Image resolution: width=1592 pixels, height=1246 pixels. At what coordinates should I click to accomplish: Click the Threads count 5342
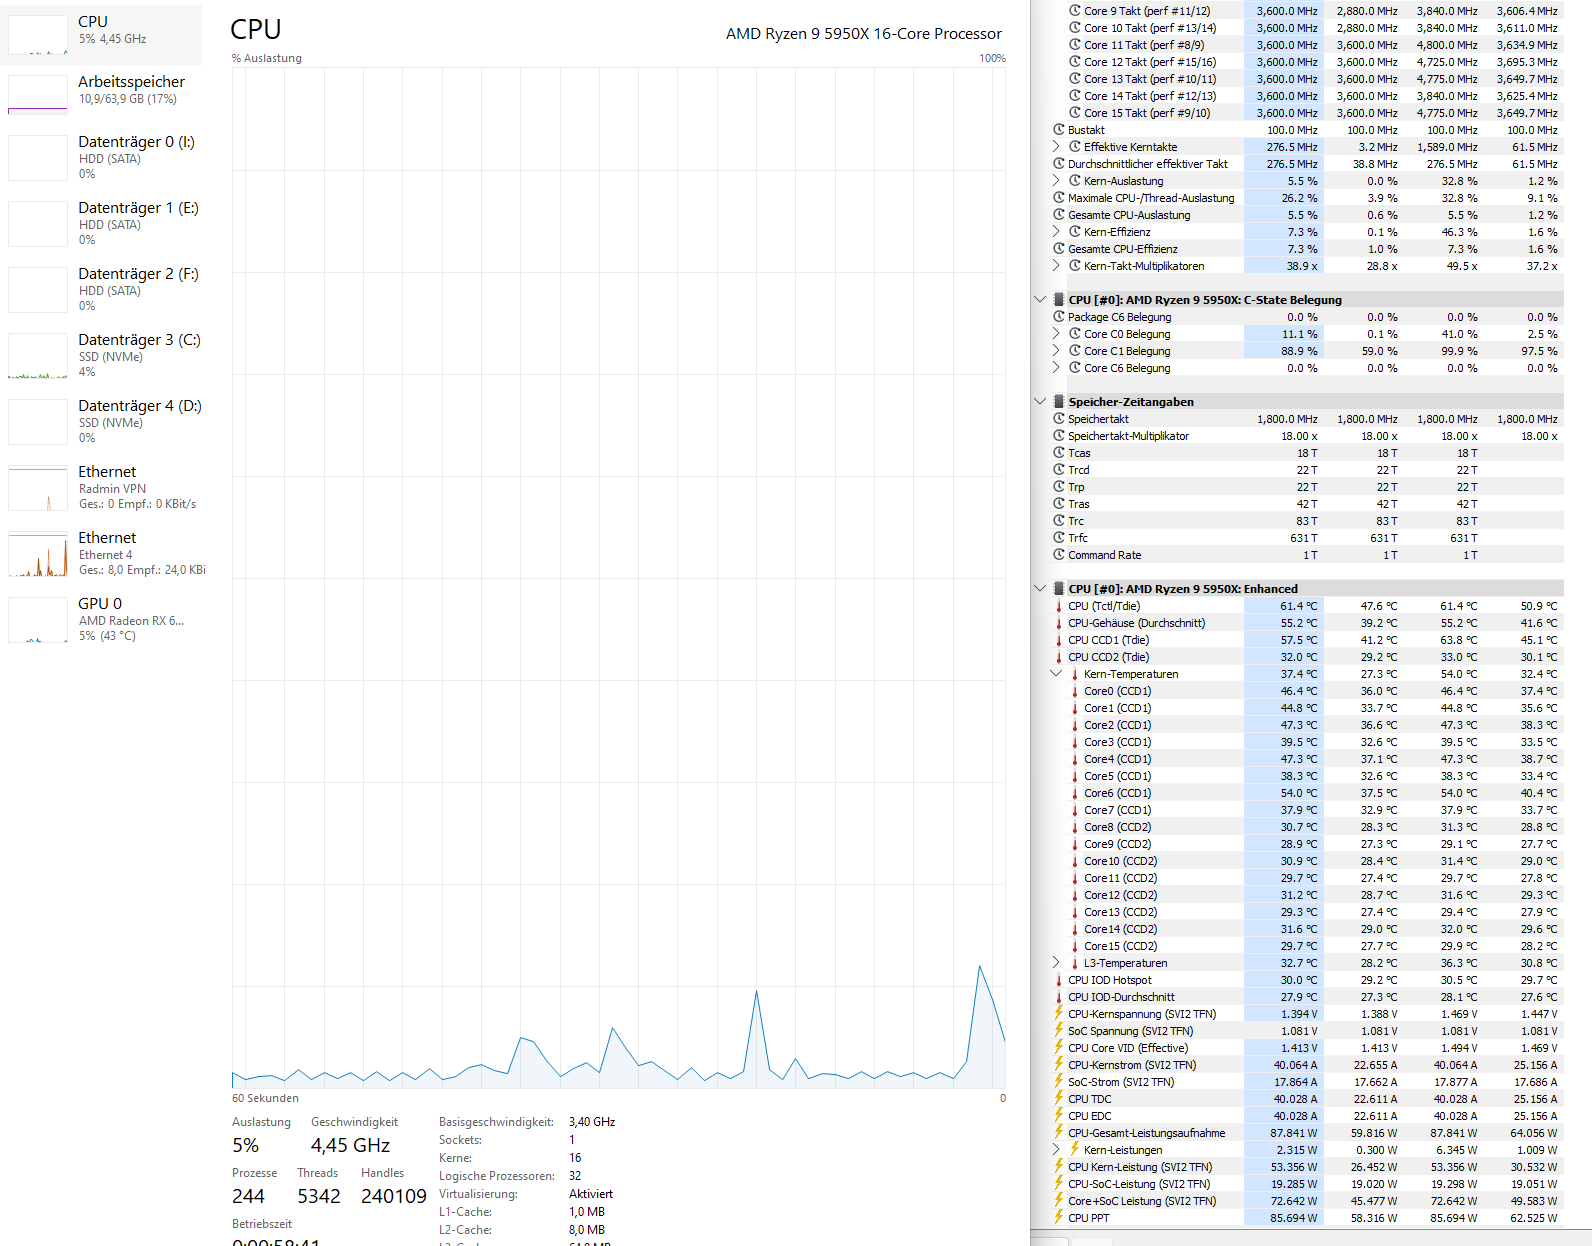319,1197
